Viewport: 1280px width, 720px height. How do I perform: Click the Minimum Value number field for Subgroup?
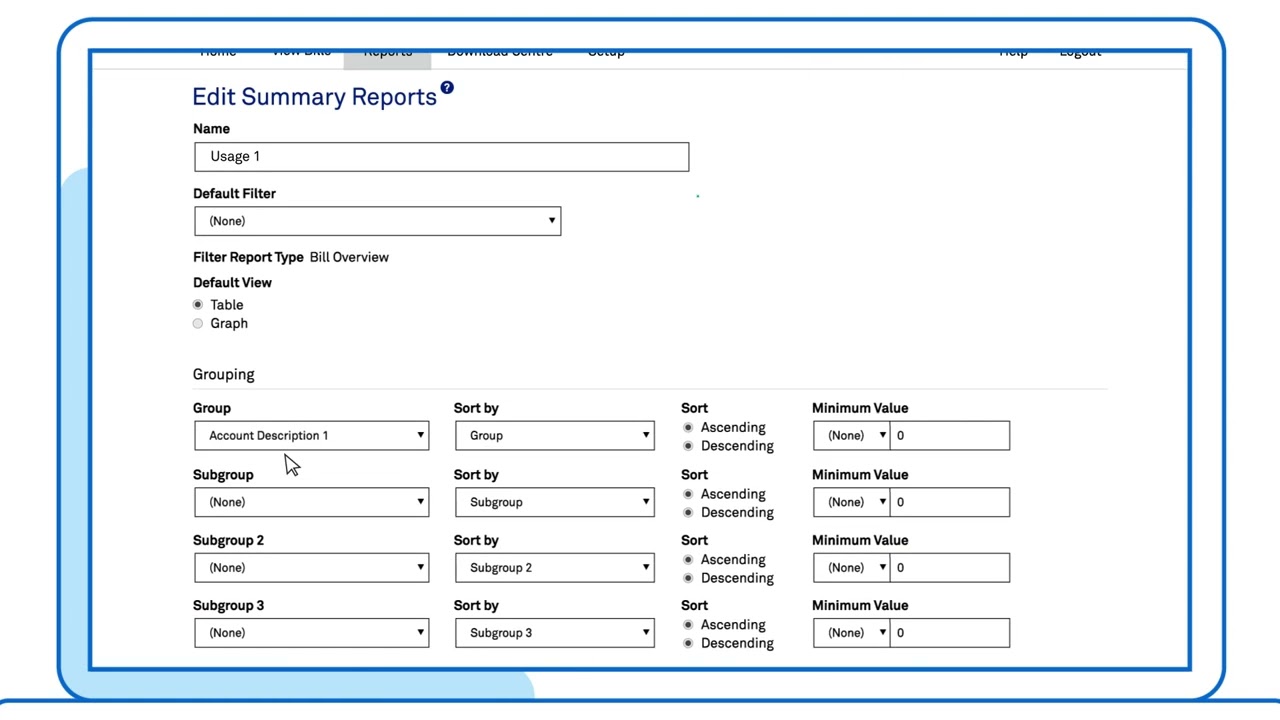click(x=949, y=502)
